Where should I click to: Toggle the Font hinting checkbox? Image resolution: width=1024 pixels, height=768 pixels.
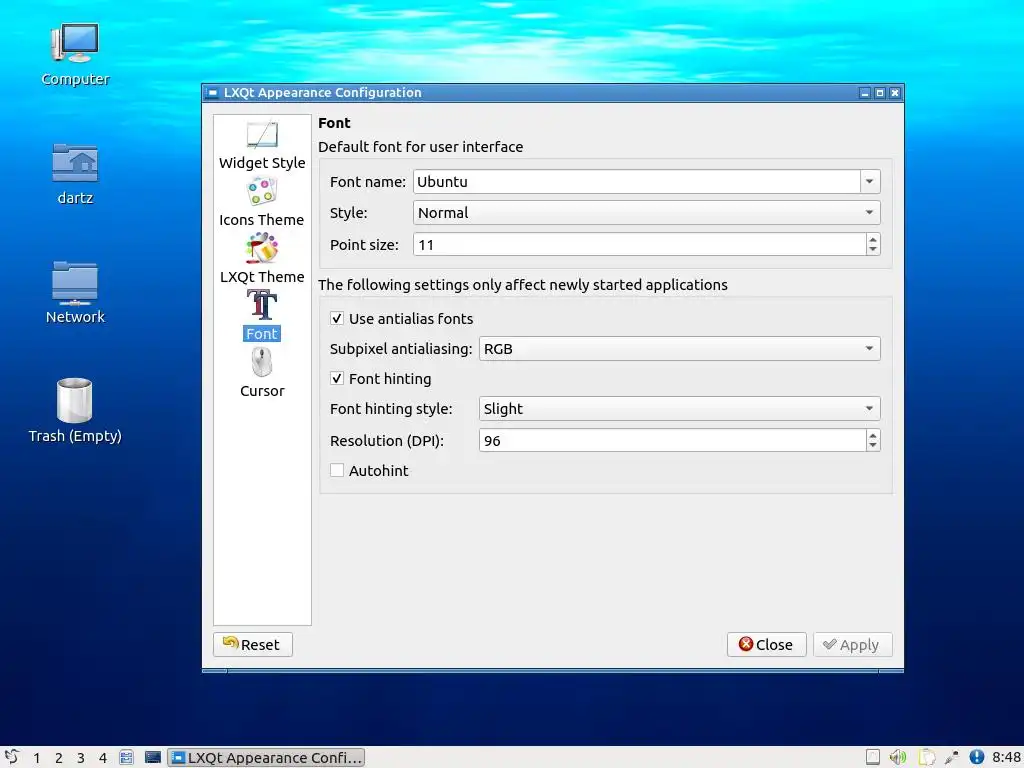(337, 379)
